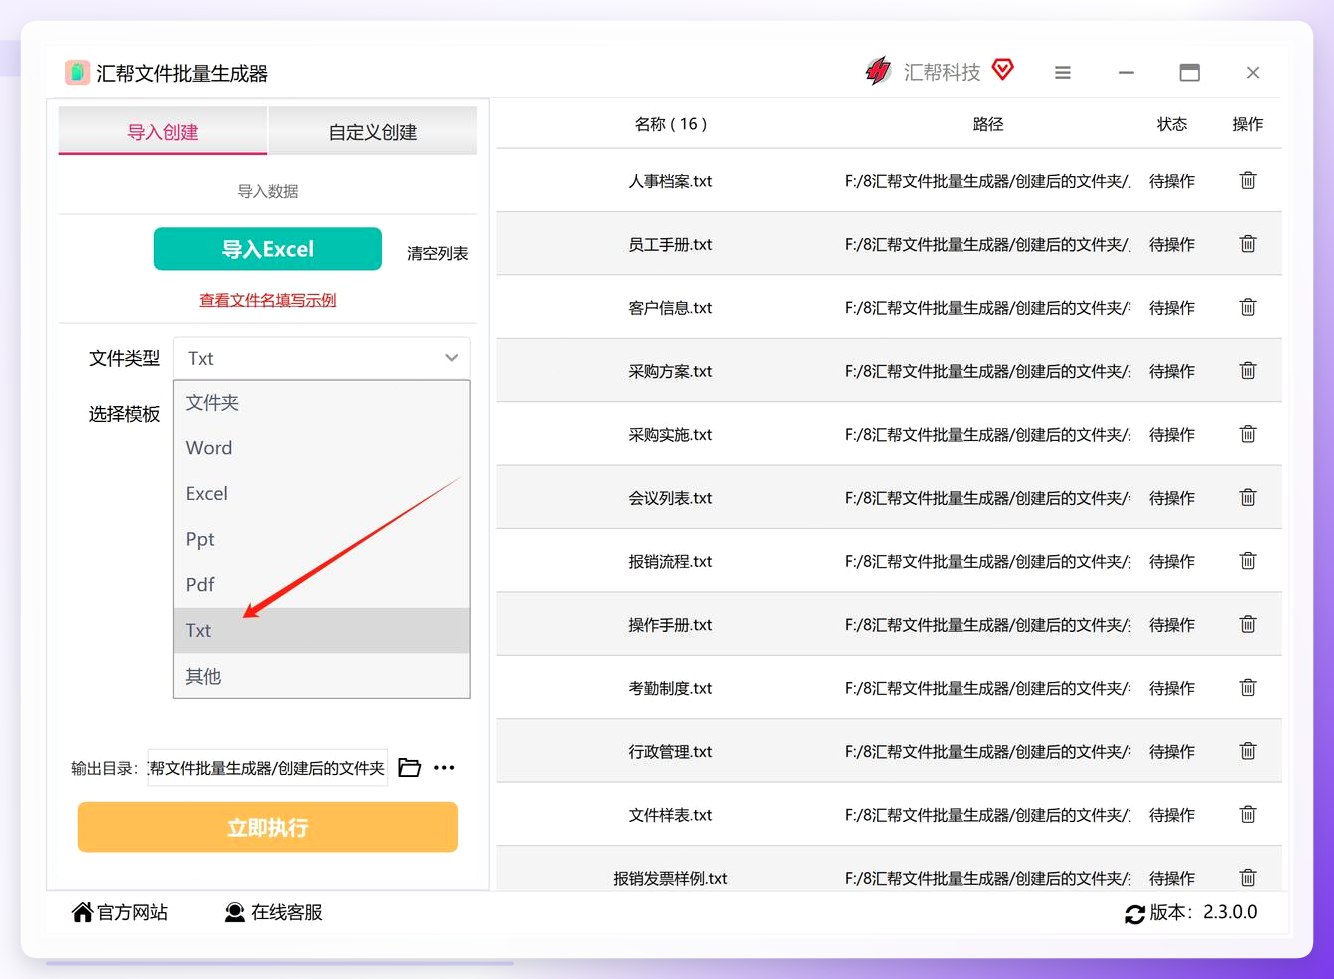Switch to 自定义创建 tab
1334x979 pixels.
click(373, 131)
